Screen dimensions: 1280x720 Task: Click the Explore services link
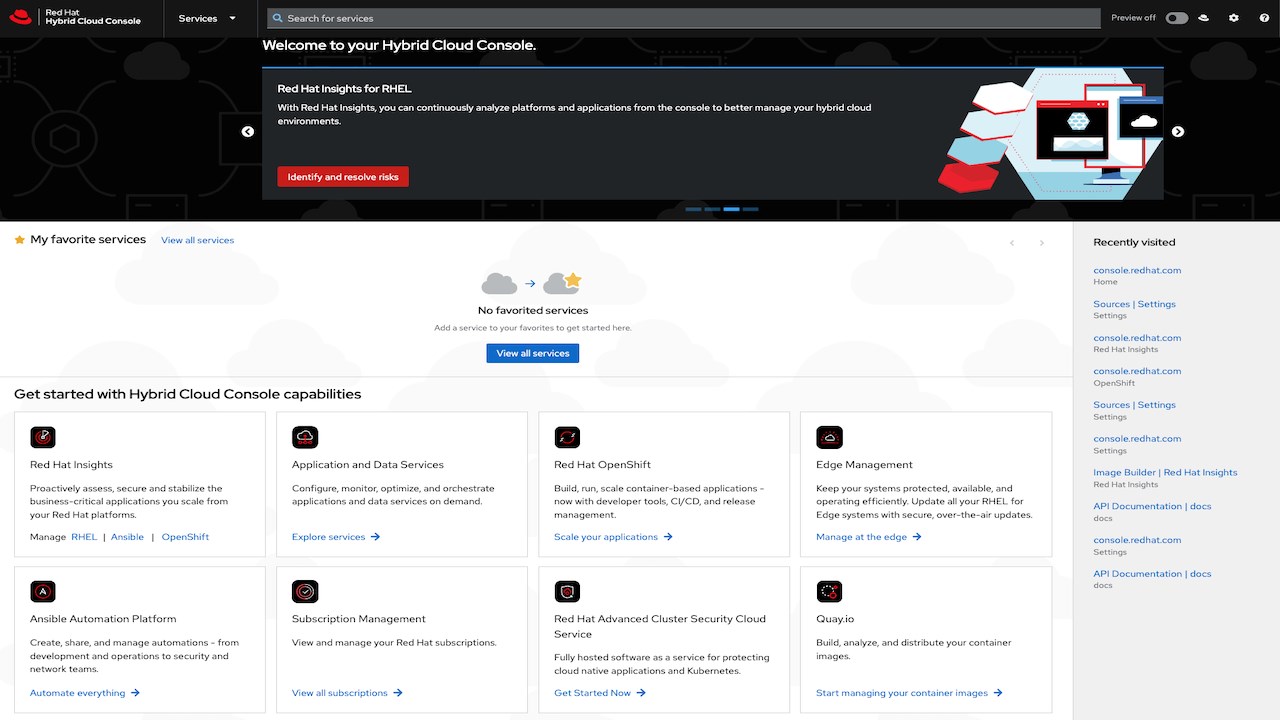tap(336, 537)
